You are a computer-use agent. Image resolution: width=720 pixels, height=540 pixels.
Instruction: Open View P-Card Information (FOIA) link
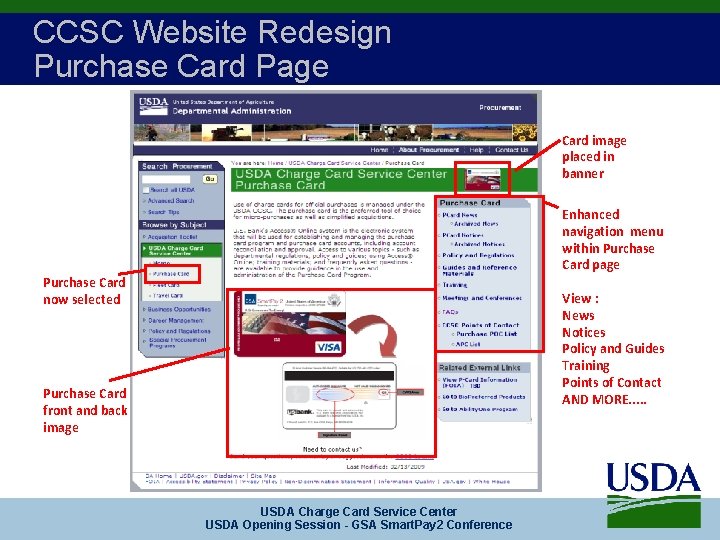click(479, 382)
